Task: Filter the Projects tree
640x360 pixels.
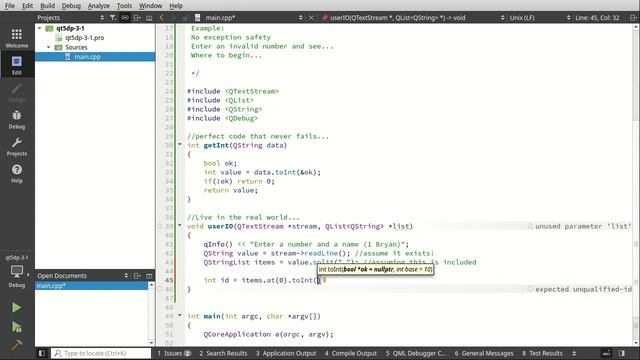Action: tap(113, 18)
